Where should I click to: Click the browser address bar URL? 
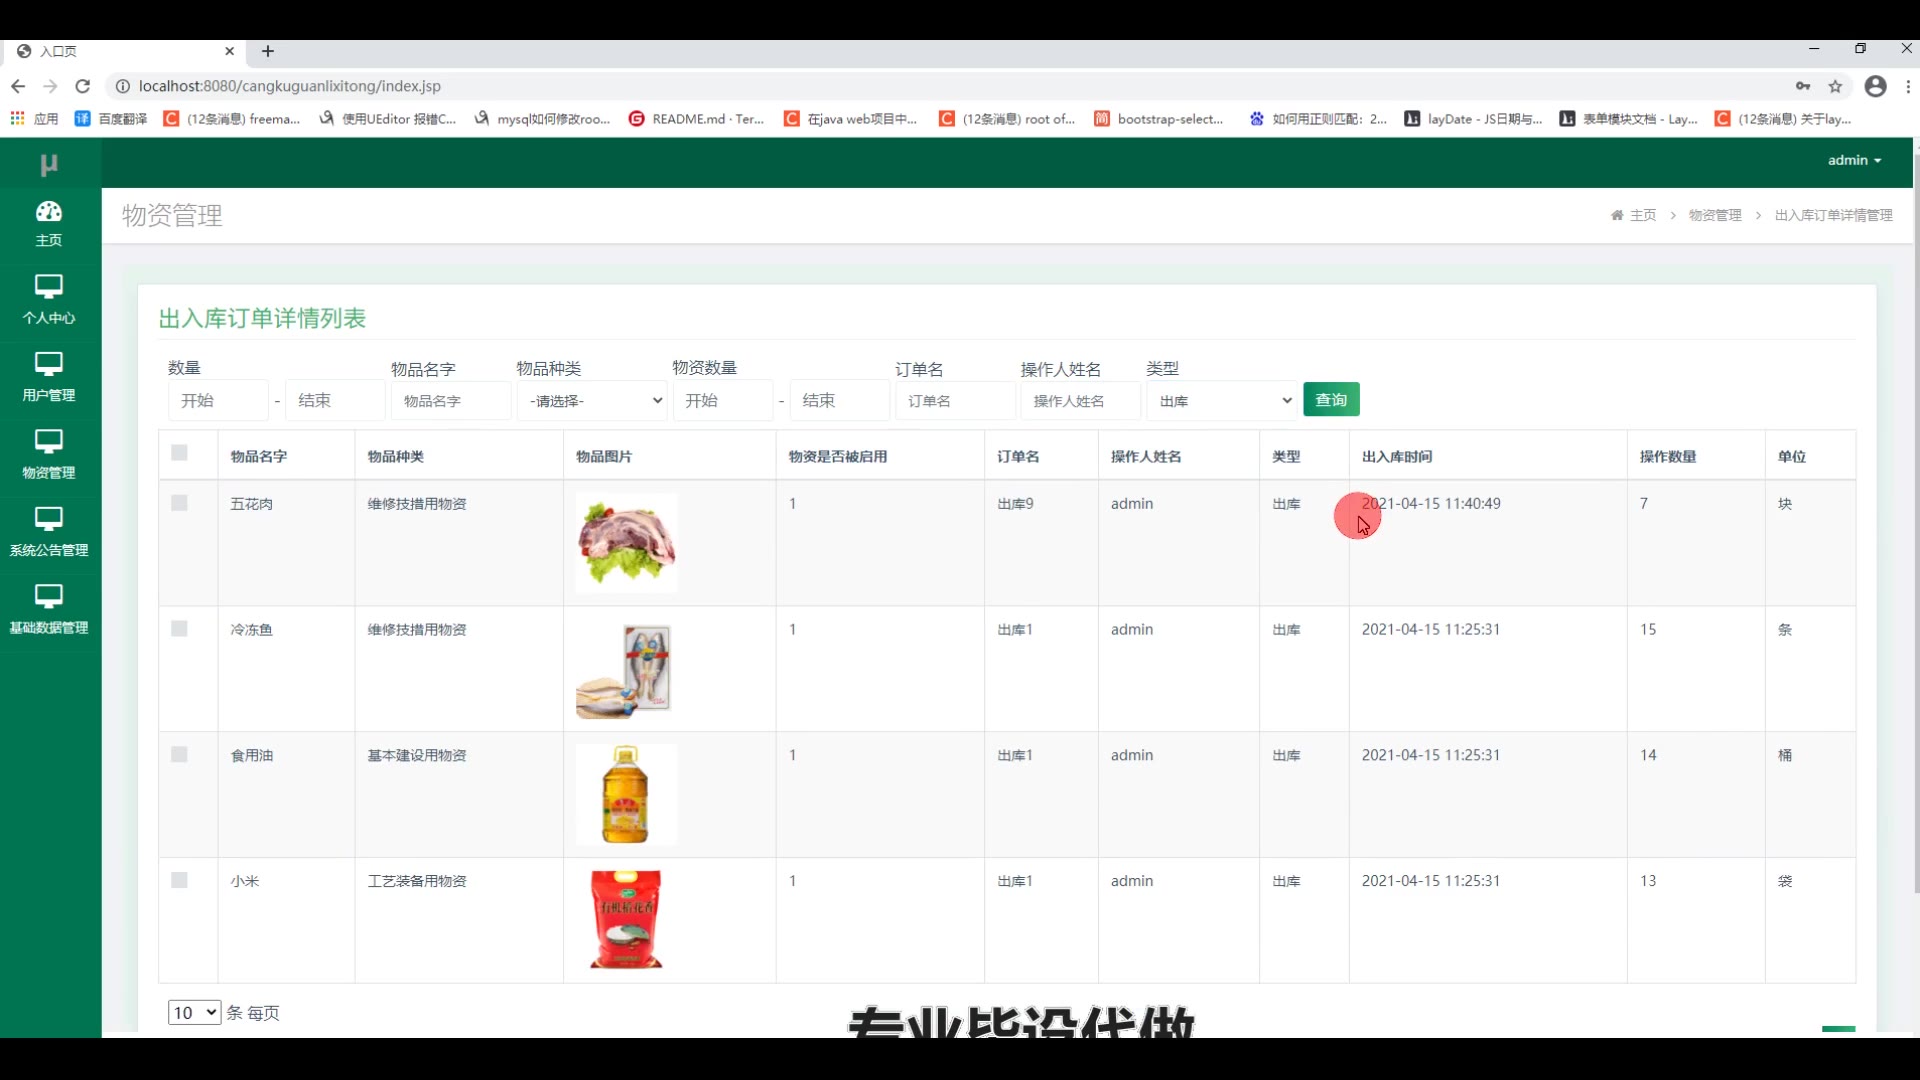point(289,86)
